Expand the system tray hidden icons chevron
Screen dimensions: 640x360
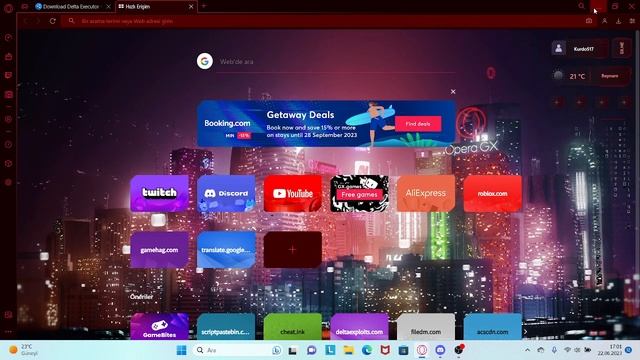(x=527, y=350)
